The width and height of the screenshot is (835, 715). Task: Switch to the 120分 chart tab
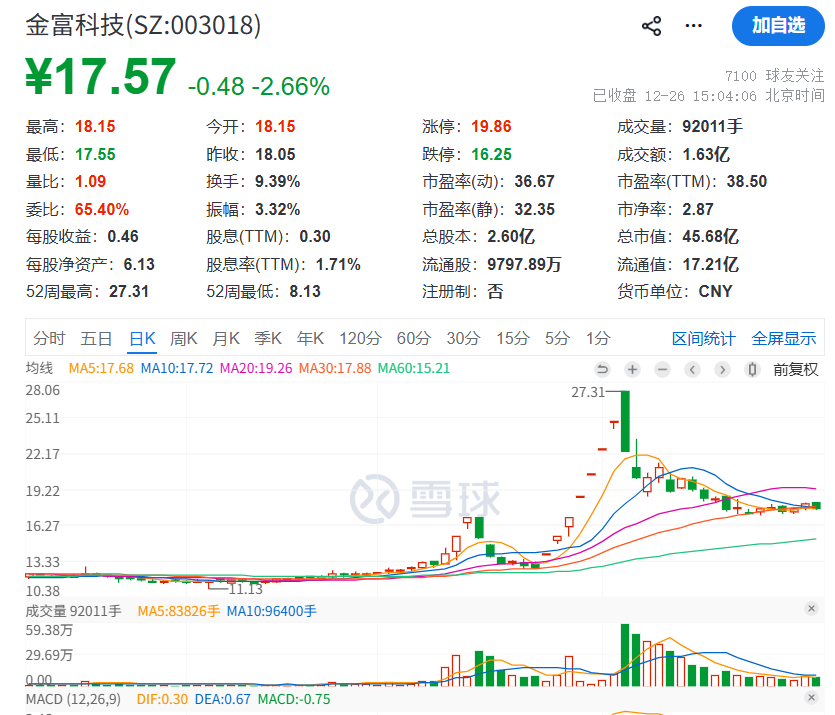tap(361, 338)
